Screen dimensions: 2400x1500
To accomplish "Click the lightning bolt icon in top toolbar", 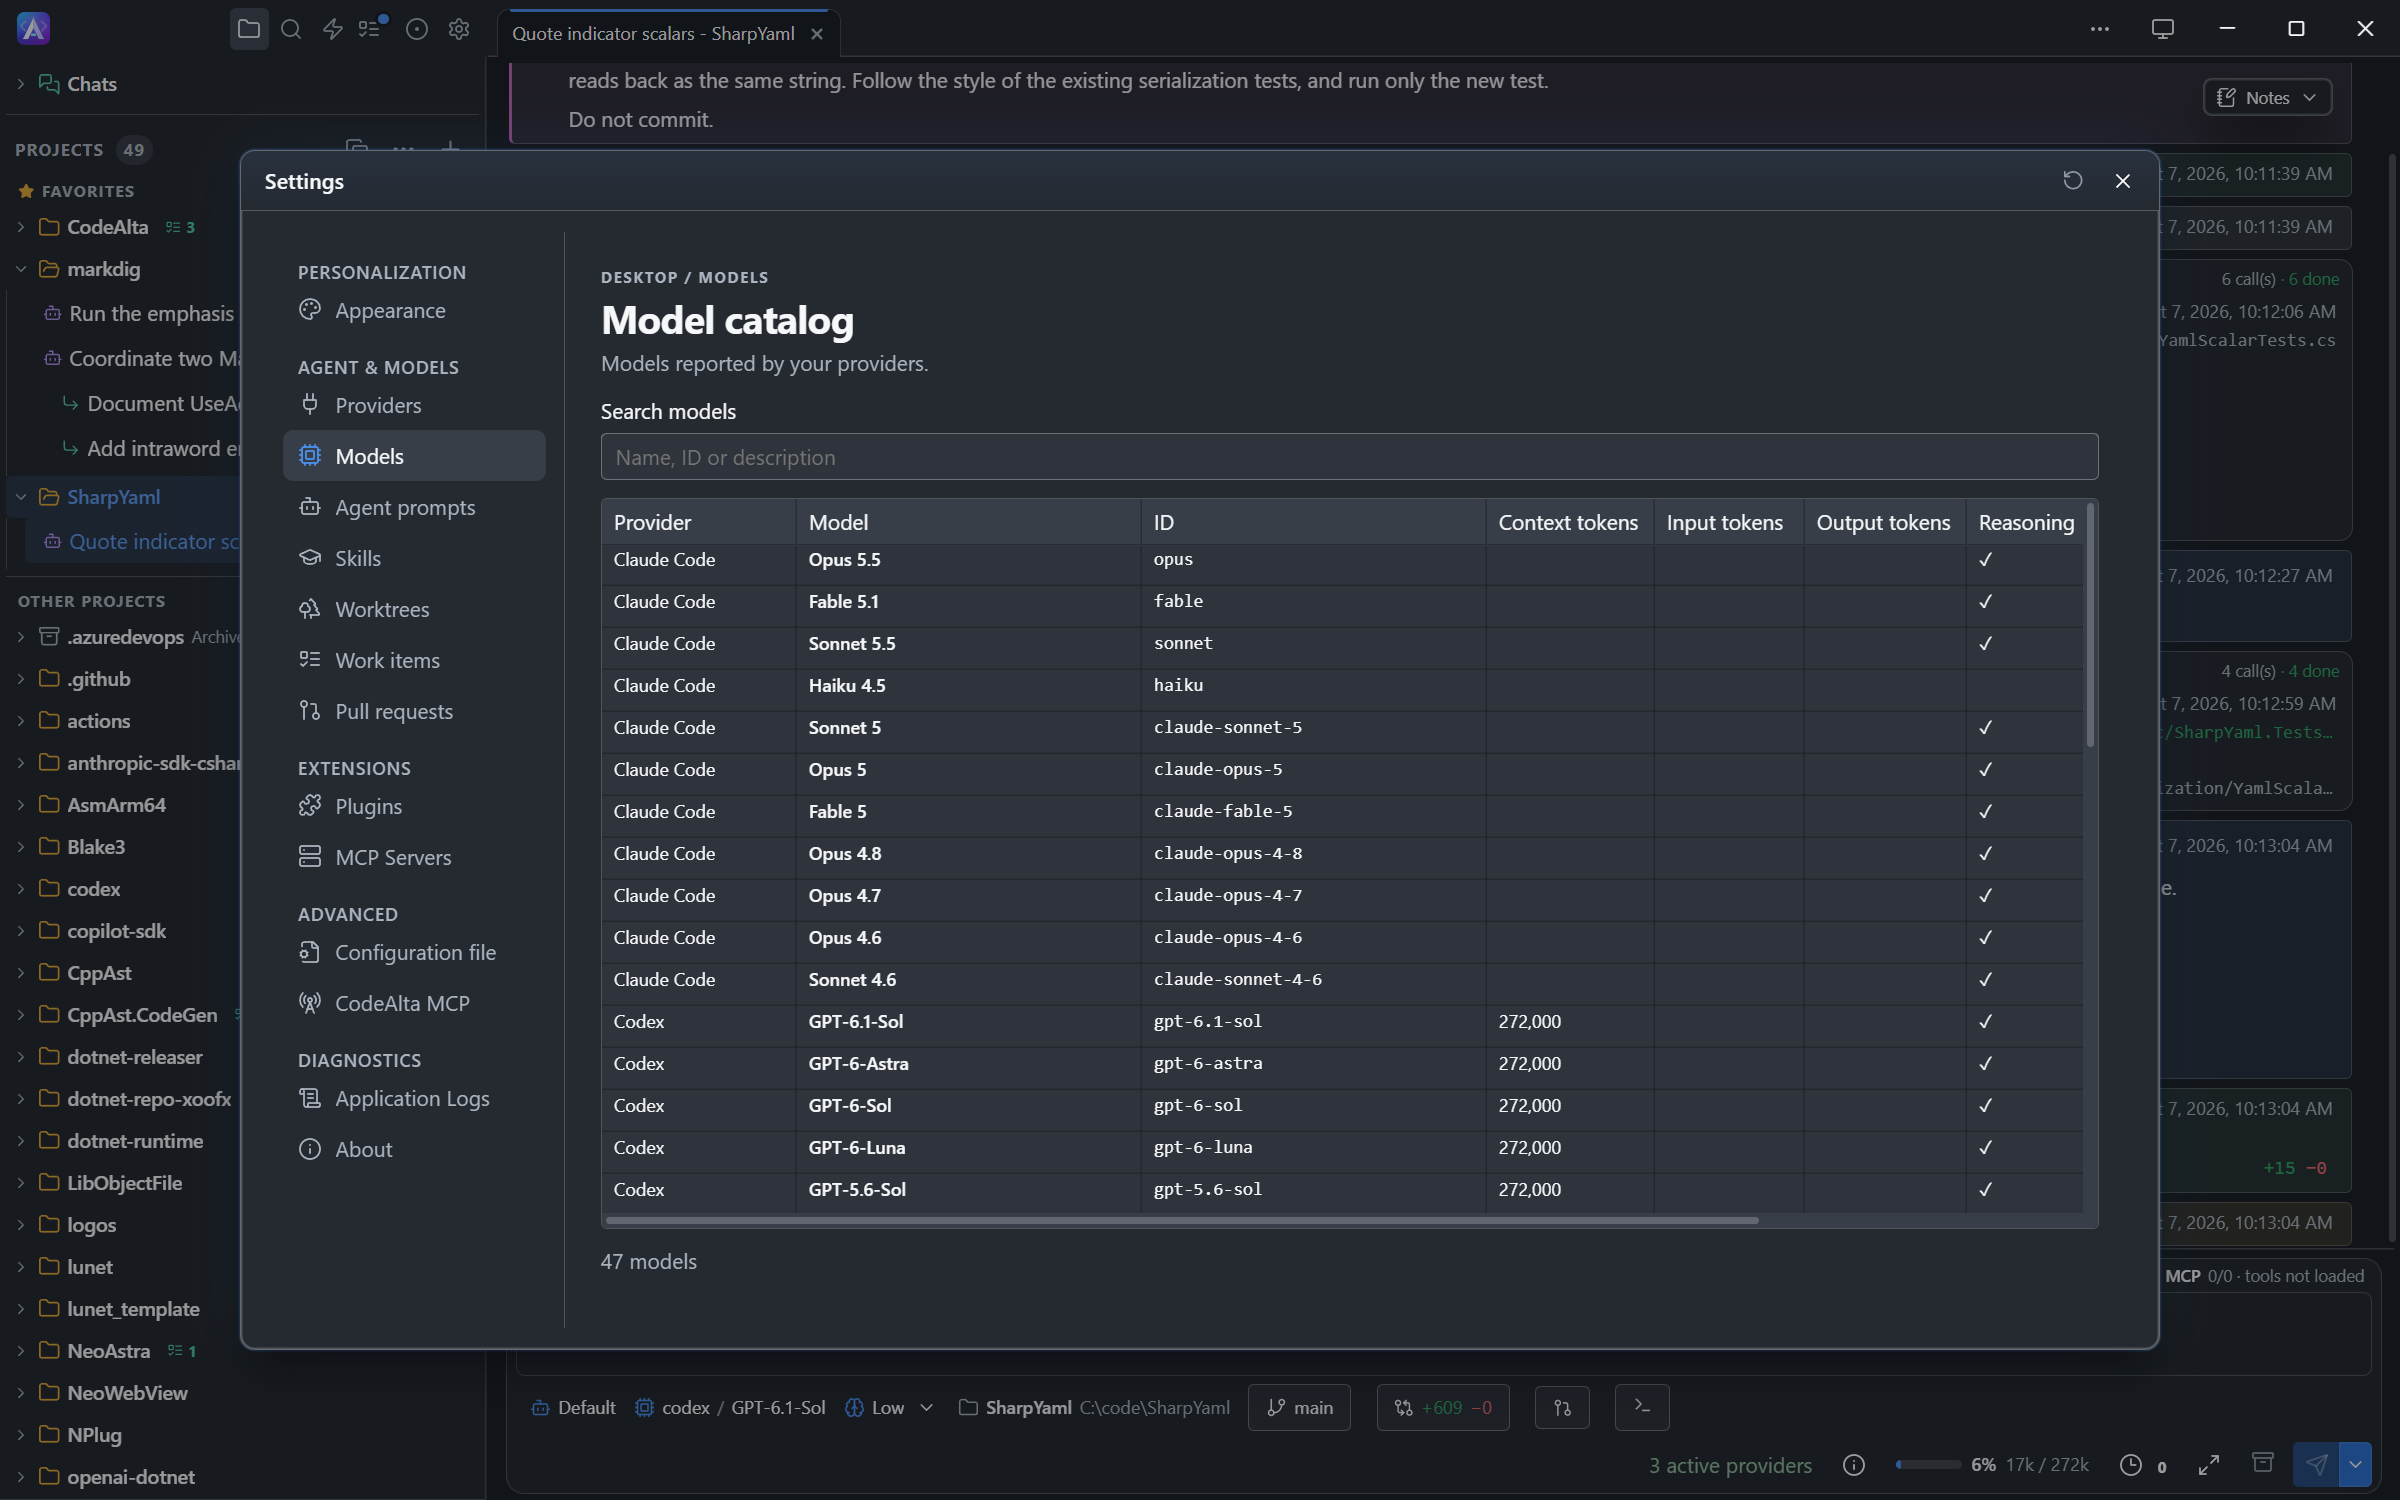I will pyautogui.click(x=333, y=29).
